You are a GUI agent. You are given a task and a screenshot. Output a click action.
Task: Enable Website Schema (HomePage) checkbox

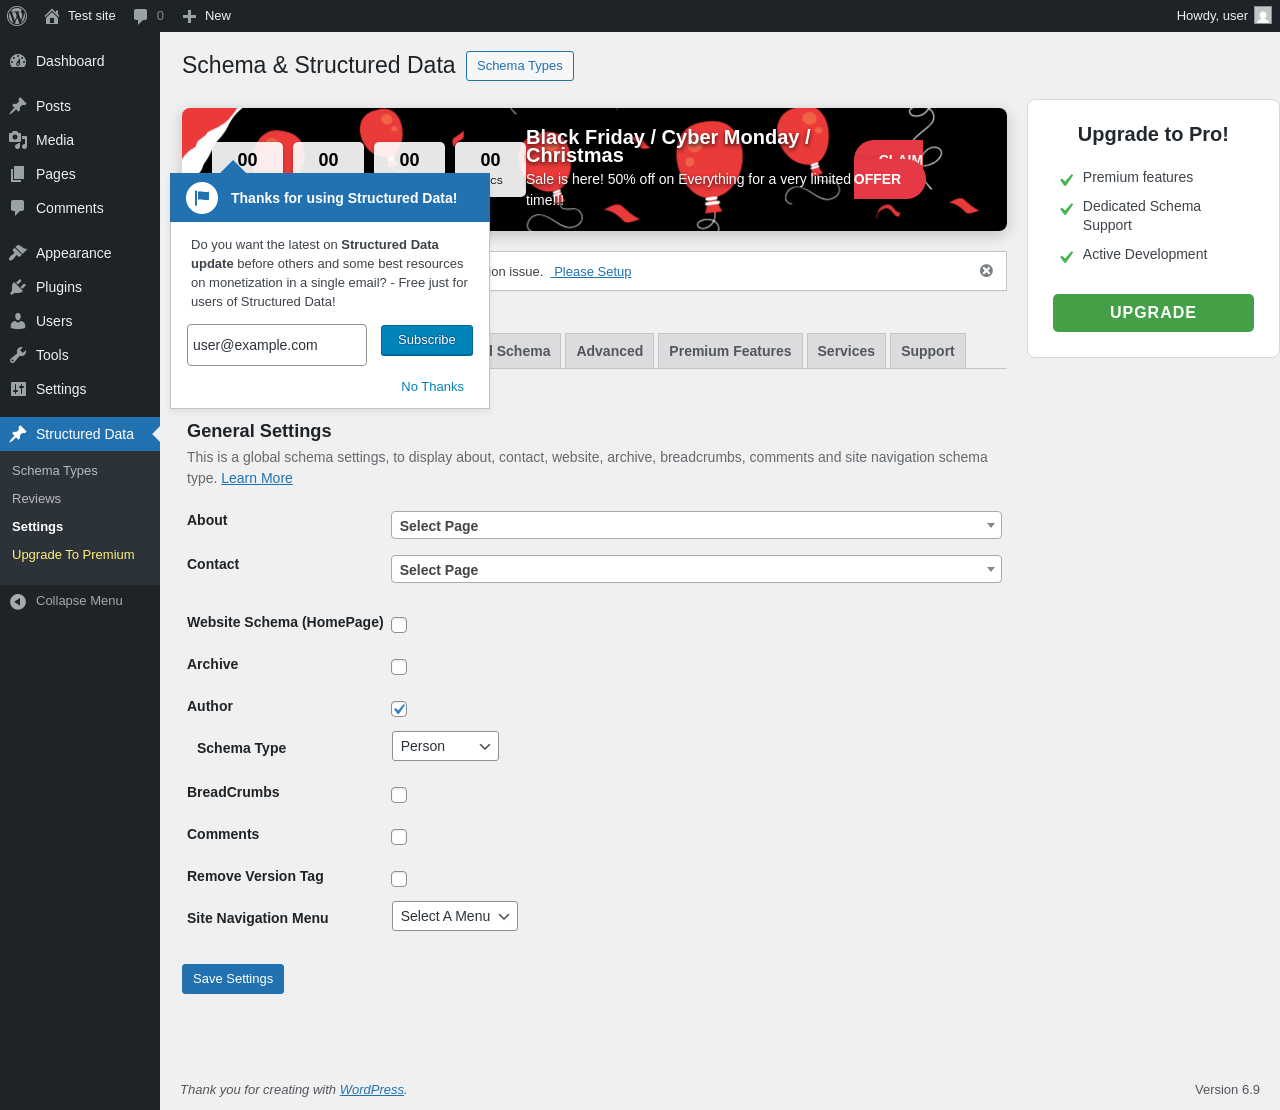point(399,625)
